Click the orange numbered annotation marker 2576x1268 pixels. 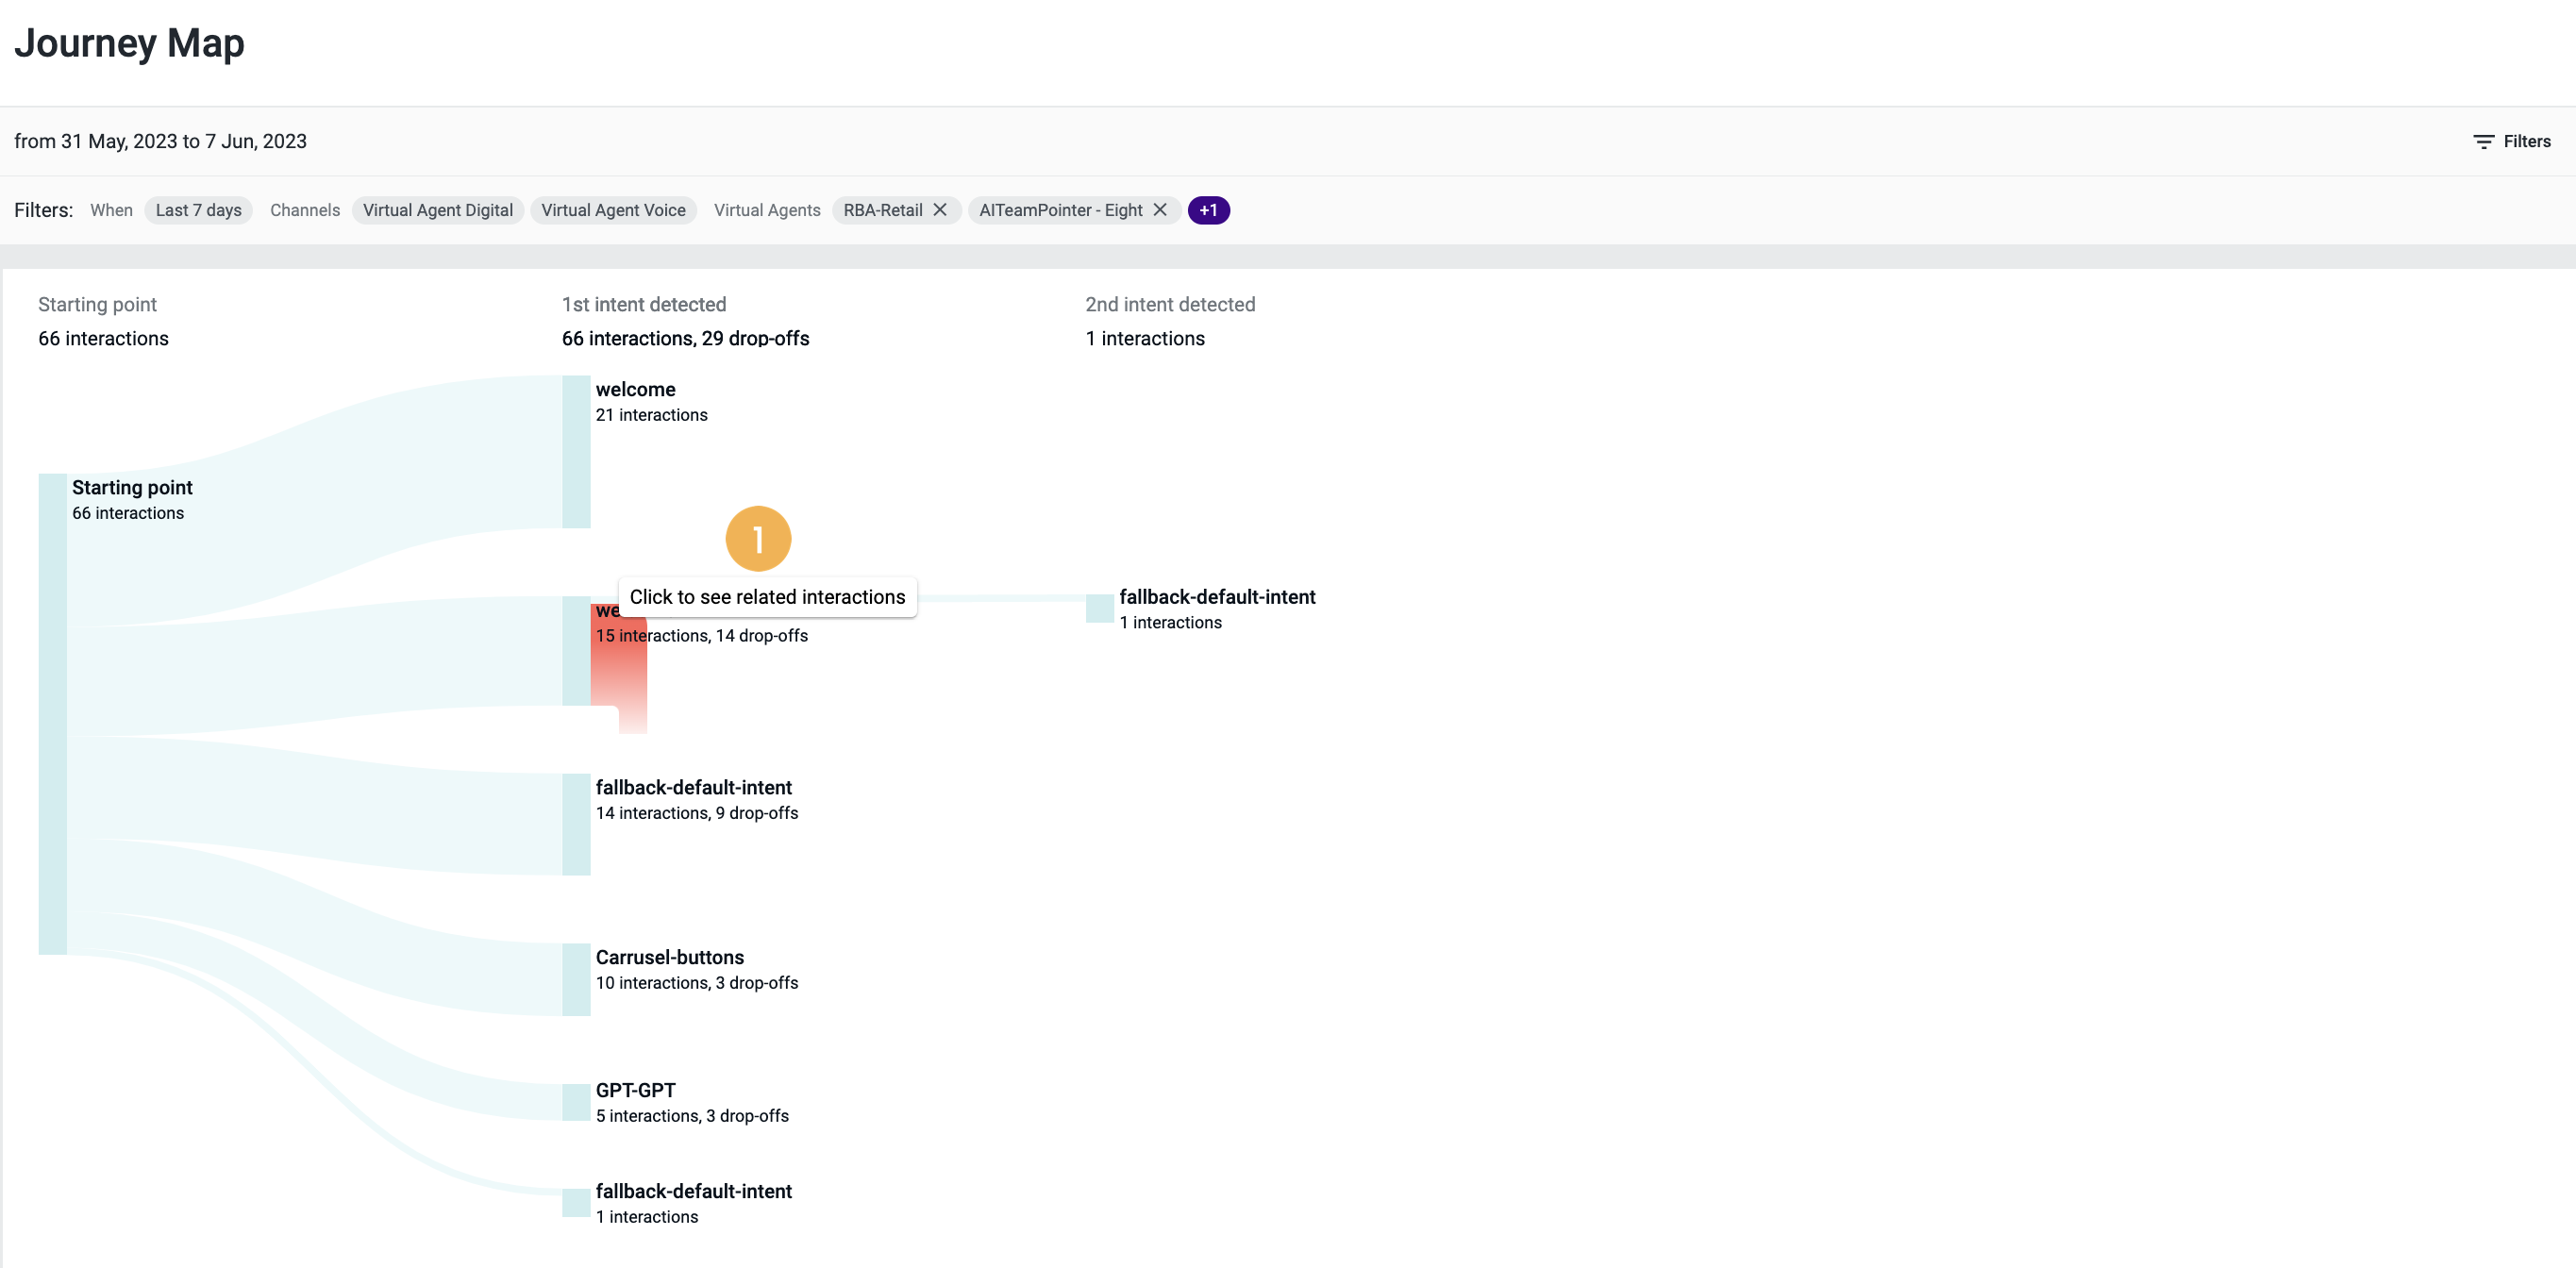pos(759,538)
